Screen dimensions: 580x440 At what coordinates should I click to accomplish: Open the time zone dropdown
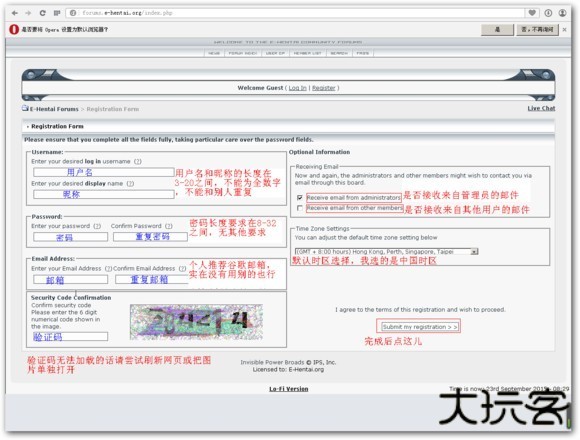click(x=387, y=251)
